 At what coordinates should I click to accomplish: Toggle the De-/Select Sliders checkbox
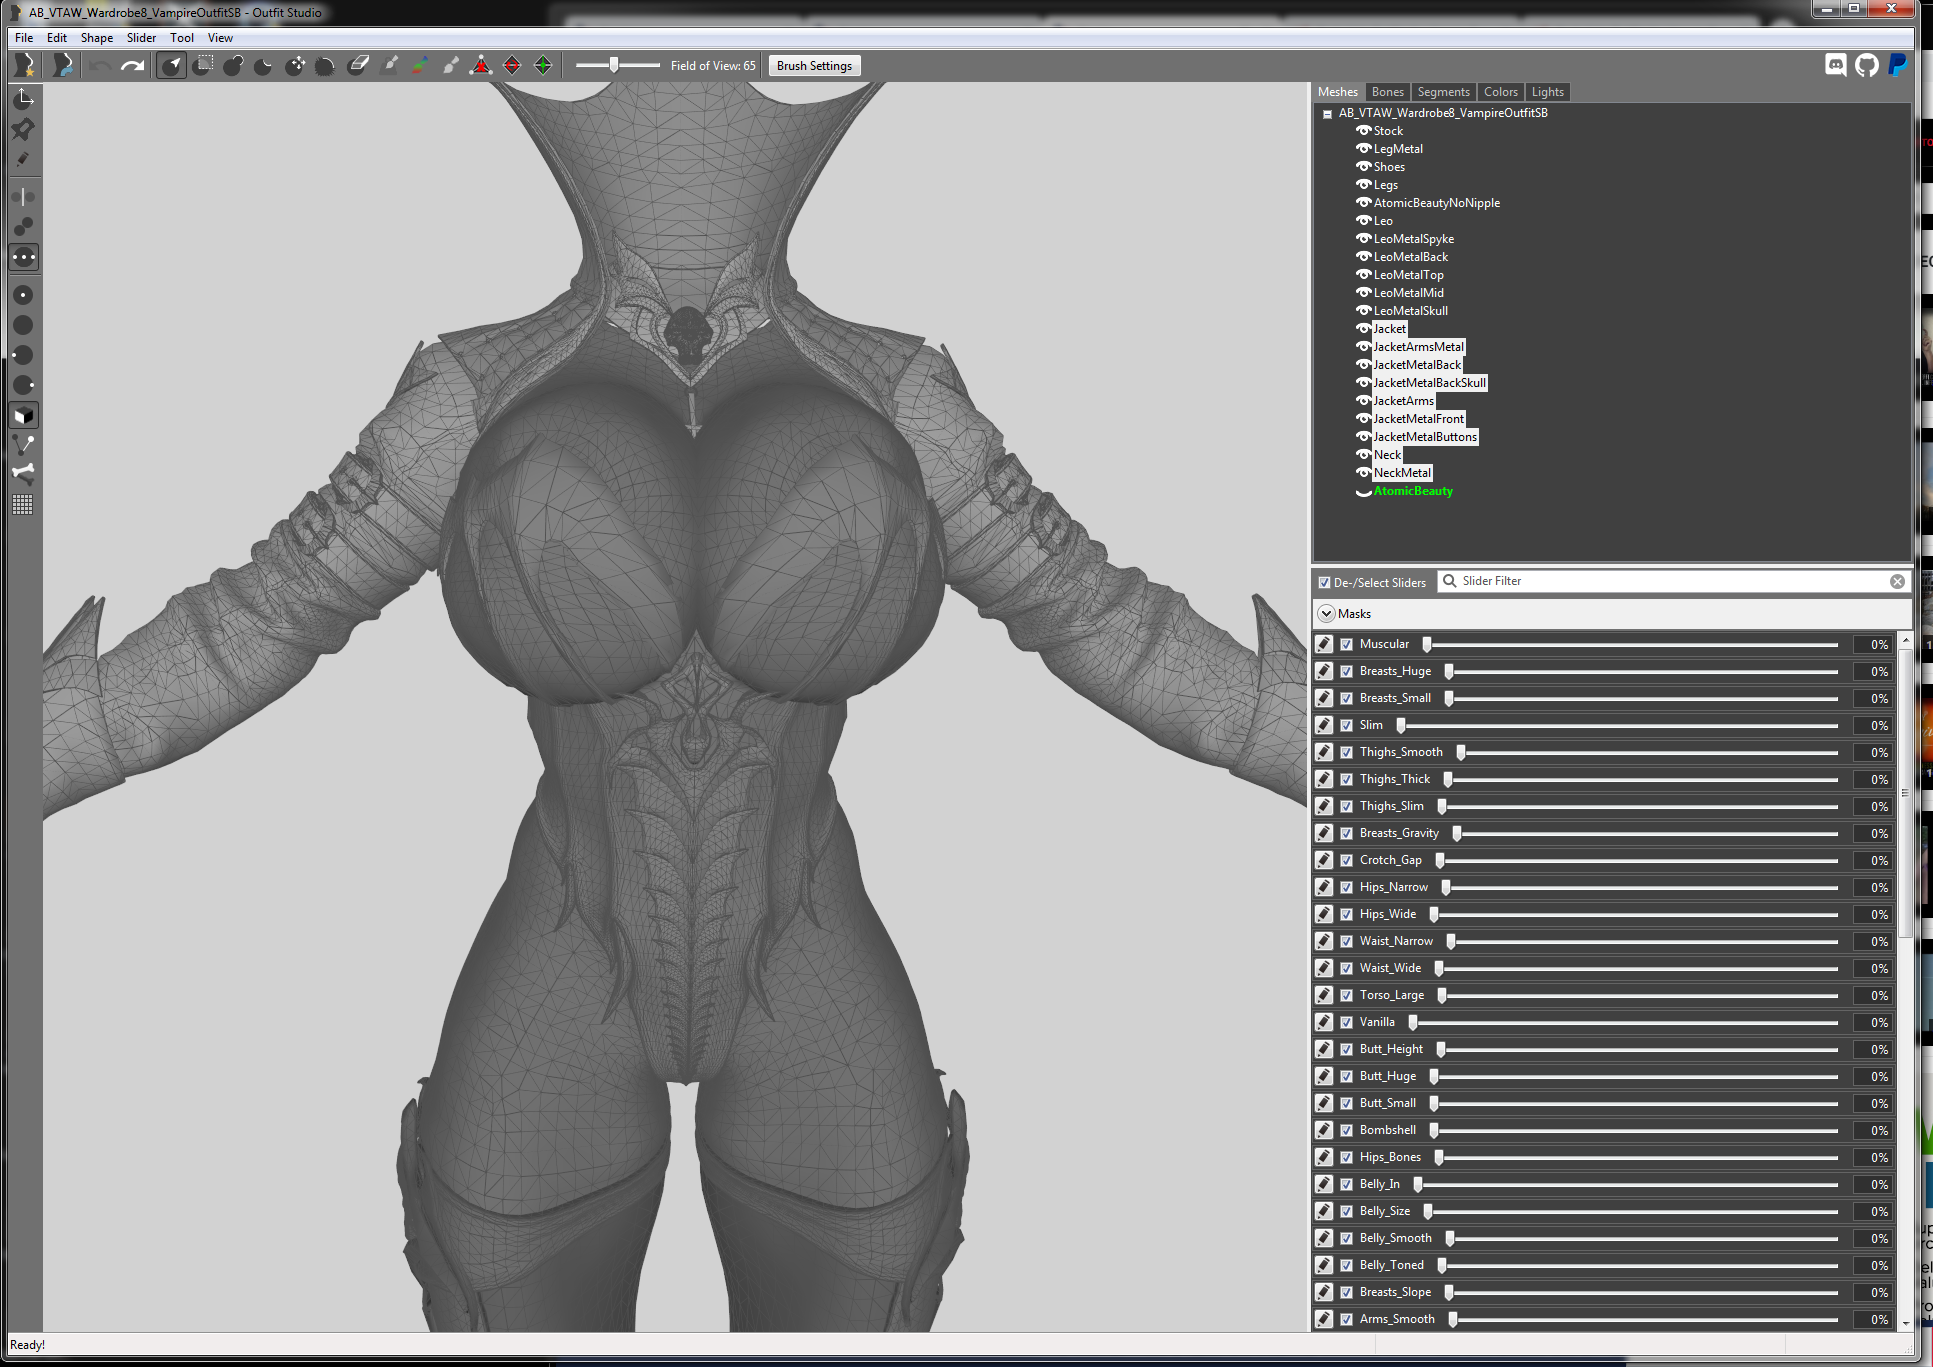[x=1325, y=582]
